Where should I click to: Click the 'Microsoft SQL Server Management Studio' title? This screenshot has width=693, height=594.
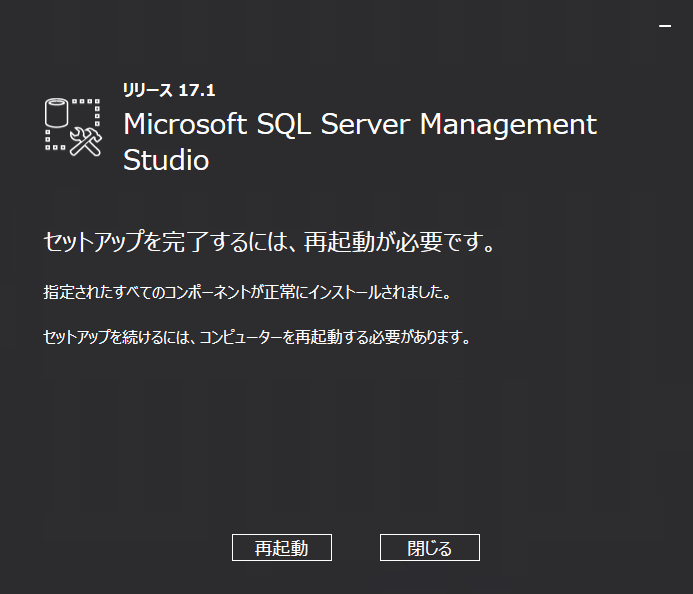[360, 141]
